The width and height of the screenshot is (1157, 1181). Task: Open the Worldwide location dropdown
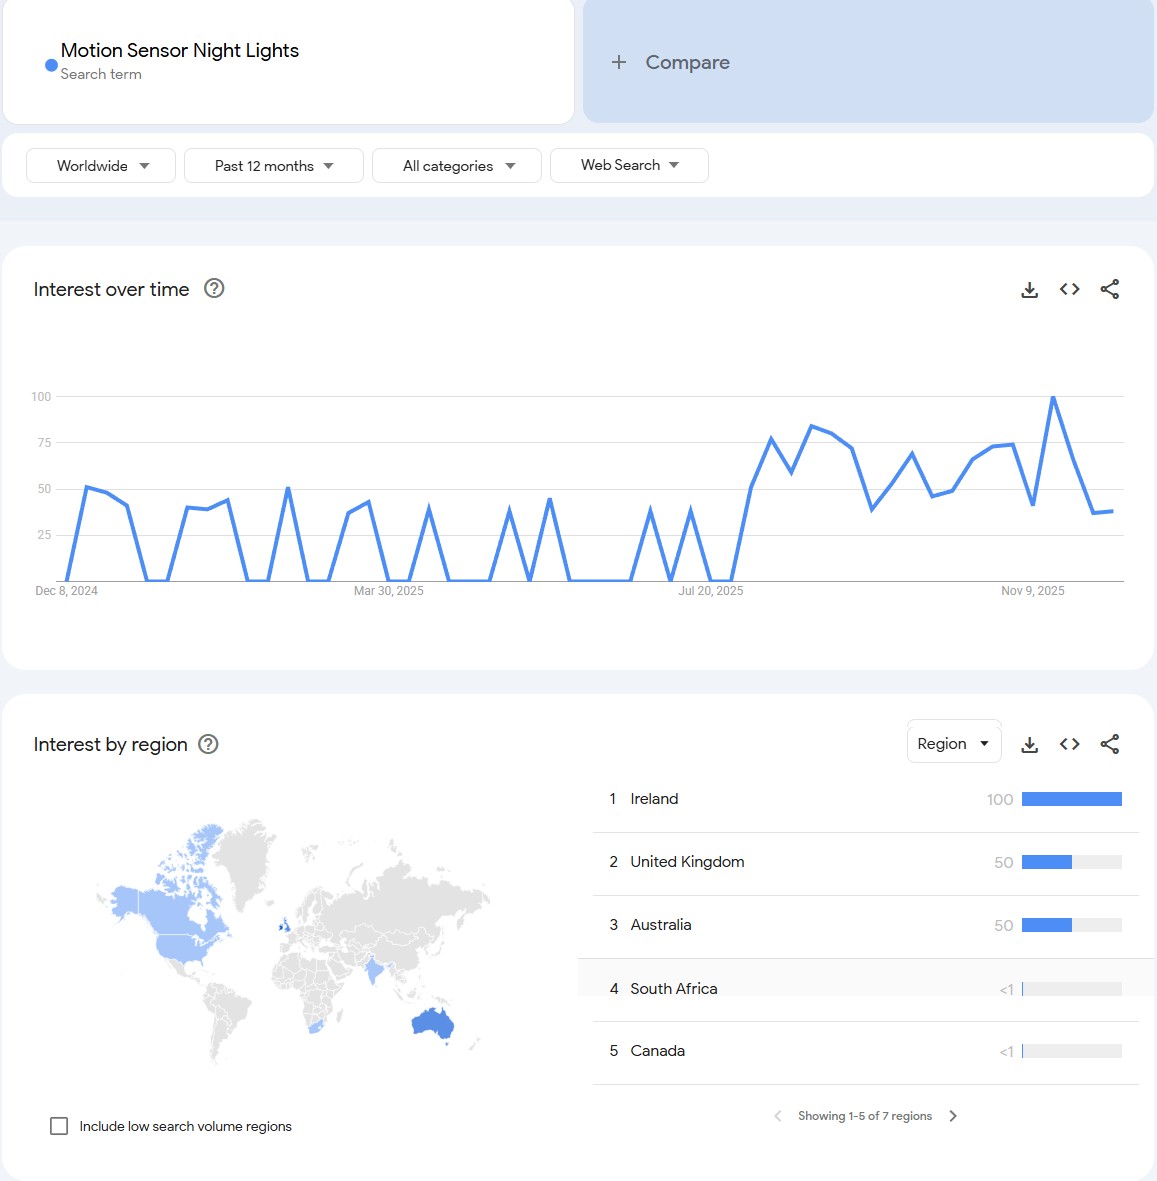point(101,166)
